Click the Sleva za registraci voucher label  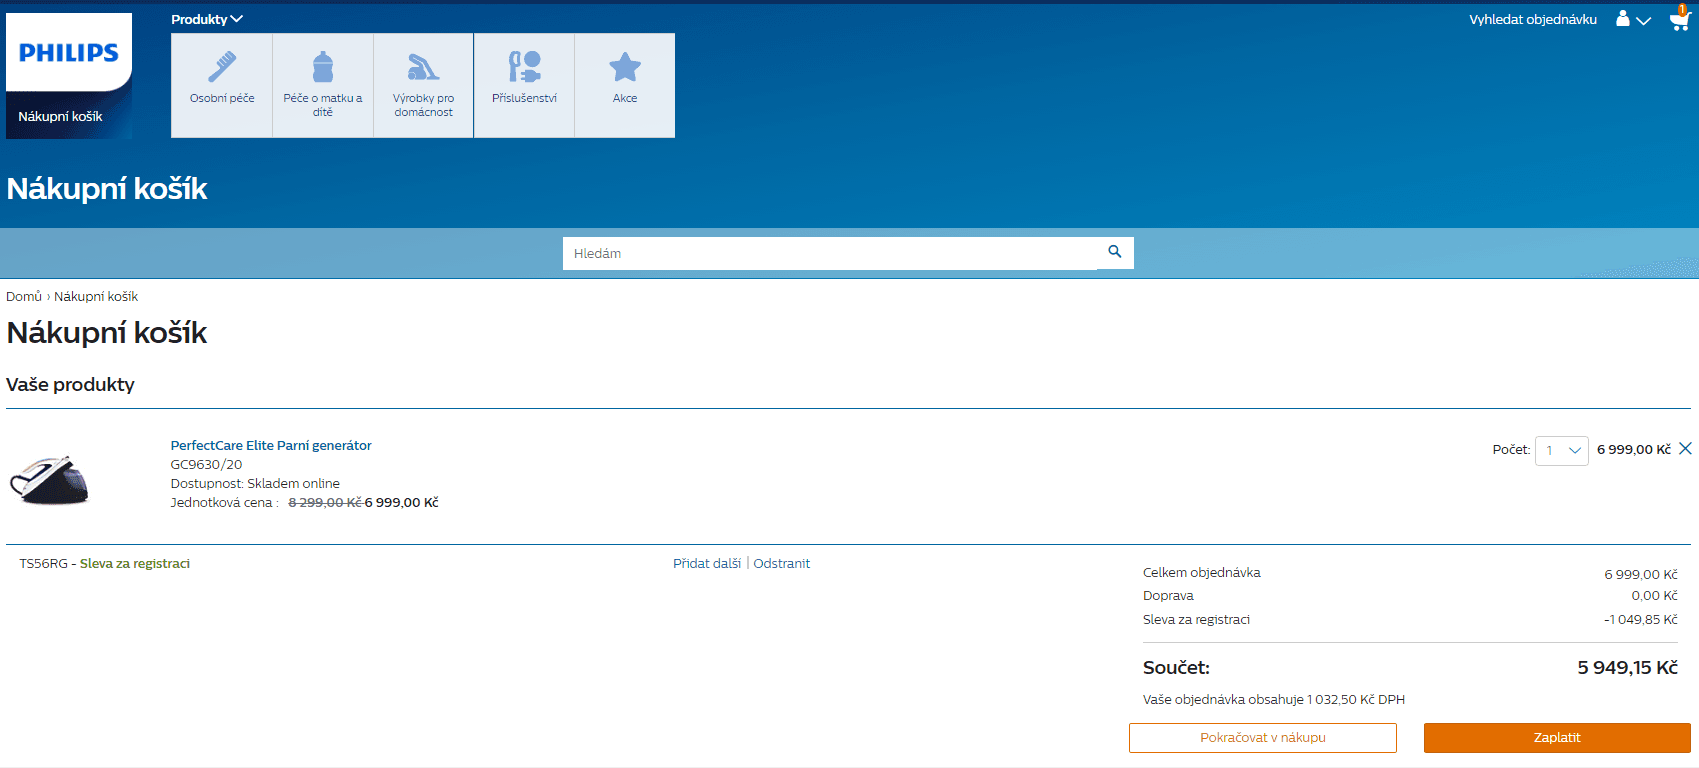[x=135, y=563]
